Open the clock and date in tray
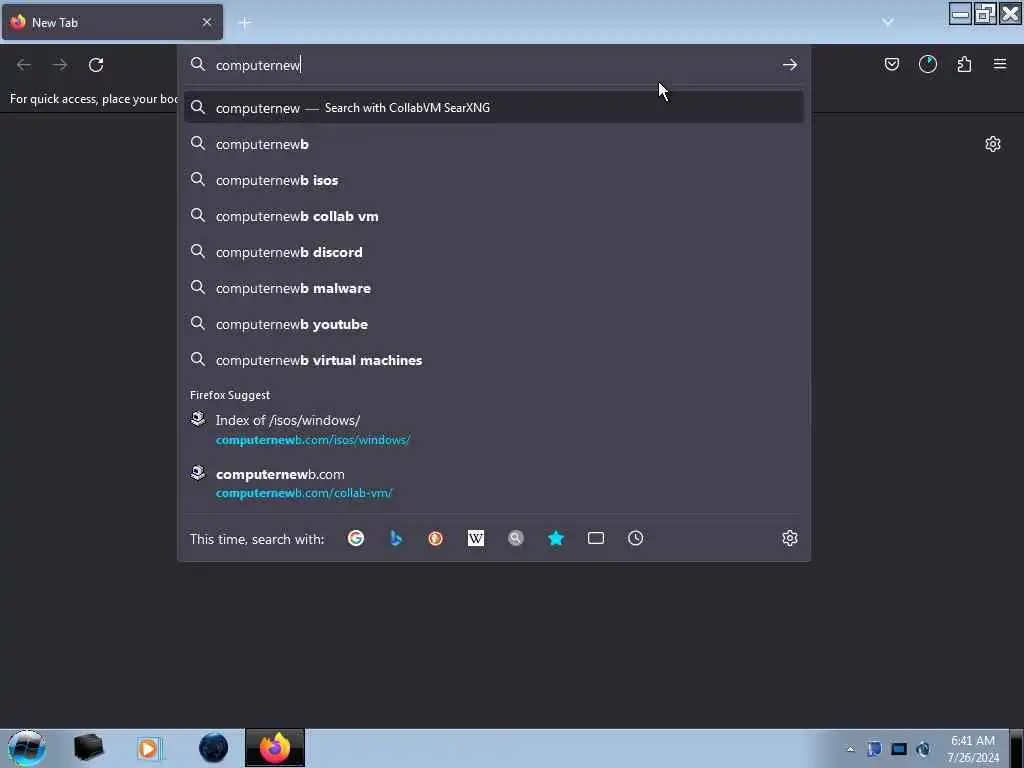The height and width of the screenshot is (768, 1024). (973, 749)
